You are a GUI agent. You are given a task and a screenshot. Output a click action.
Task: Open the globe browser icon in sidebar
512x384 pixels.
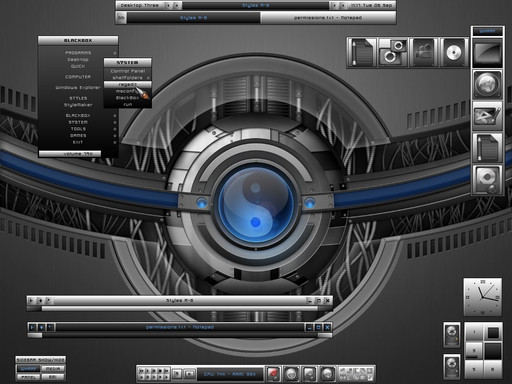[x=487, y=84]
